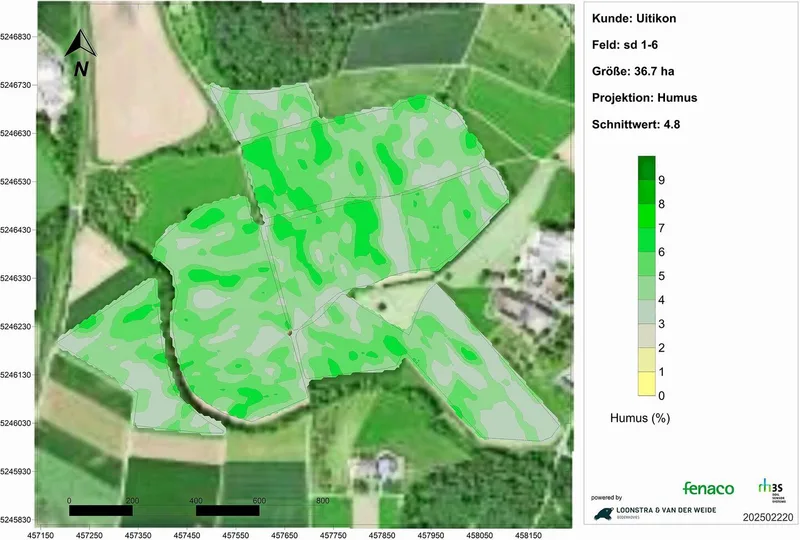Select the 'Kunde: Uitikon' text

click(x=634, y=18)
